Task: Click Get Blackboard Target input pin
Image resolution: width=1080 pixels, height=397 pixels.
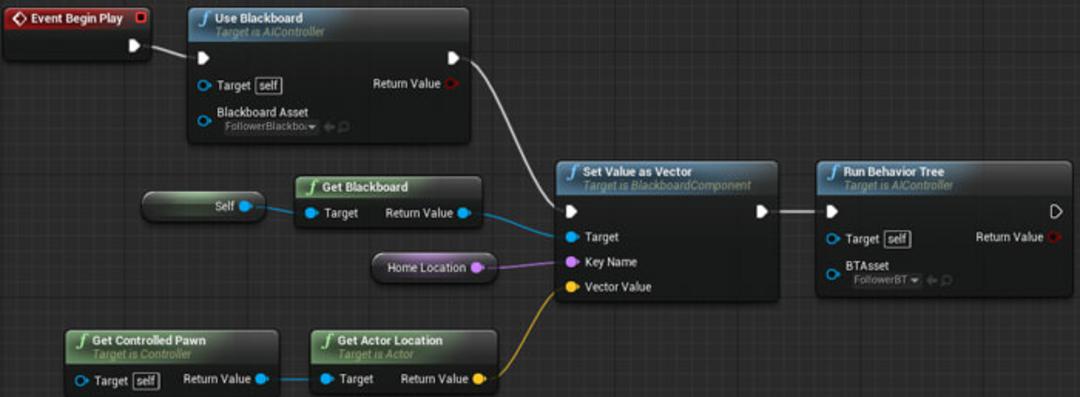Action: click(x=311, y=213)
